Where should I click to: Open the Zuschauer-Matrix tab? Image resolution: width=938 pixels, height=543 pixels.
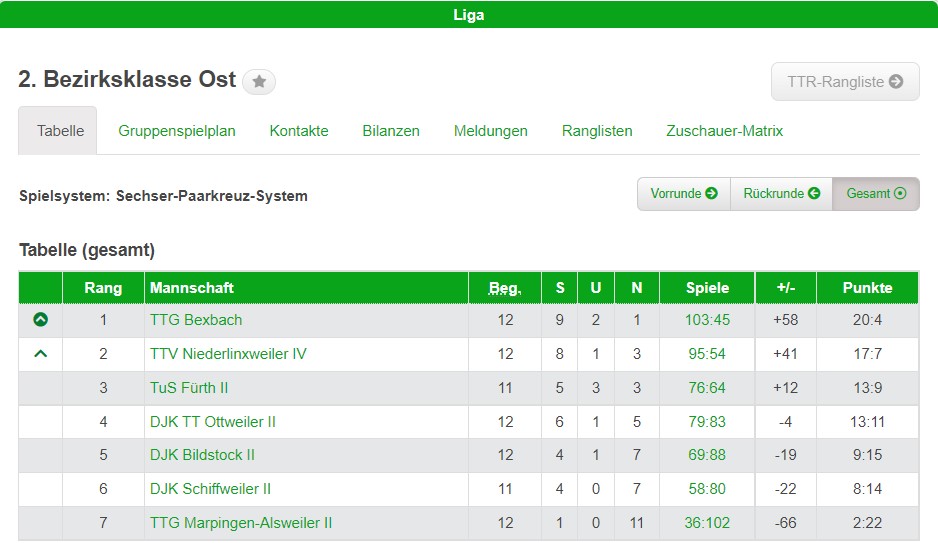pyautogui.click(x=725, y=131)
